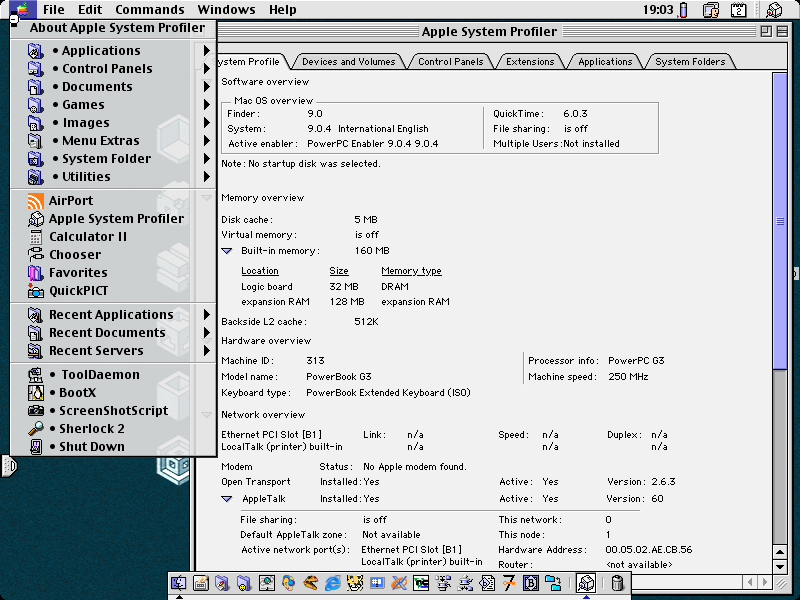
Task: Click hardware address 00.05.02.AE.CB.56
Action: click(648, 550)
